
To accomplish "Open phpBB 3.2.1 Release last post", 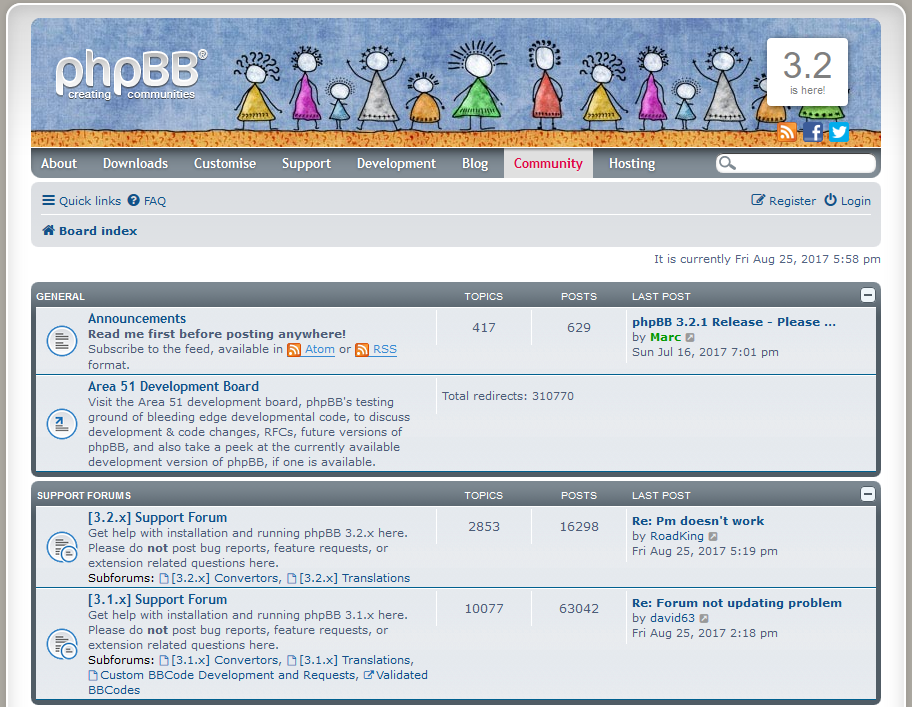I will coord(734,322).
